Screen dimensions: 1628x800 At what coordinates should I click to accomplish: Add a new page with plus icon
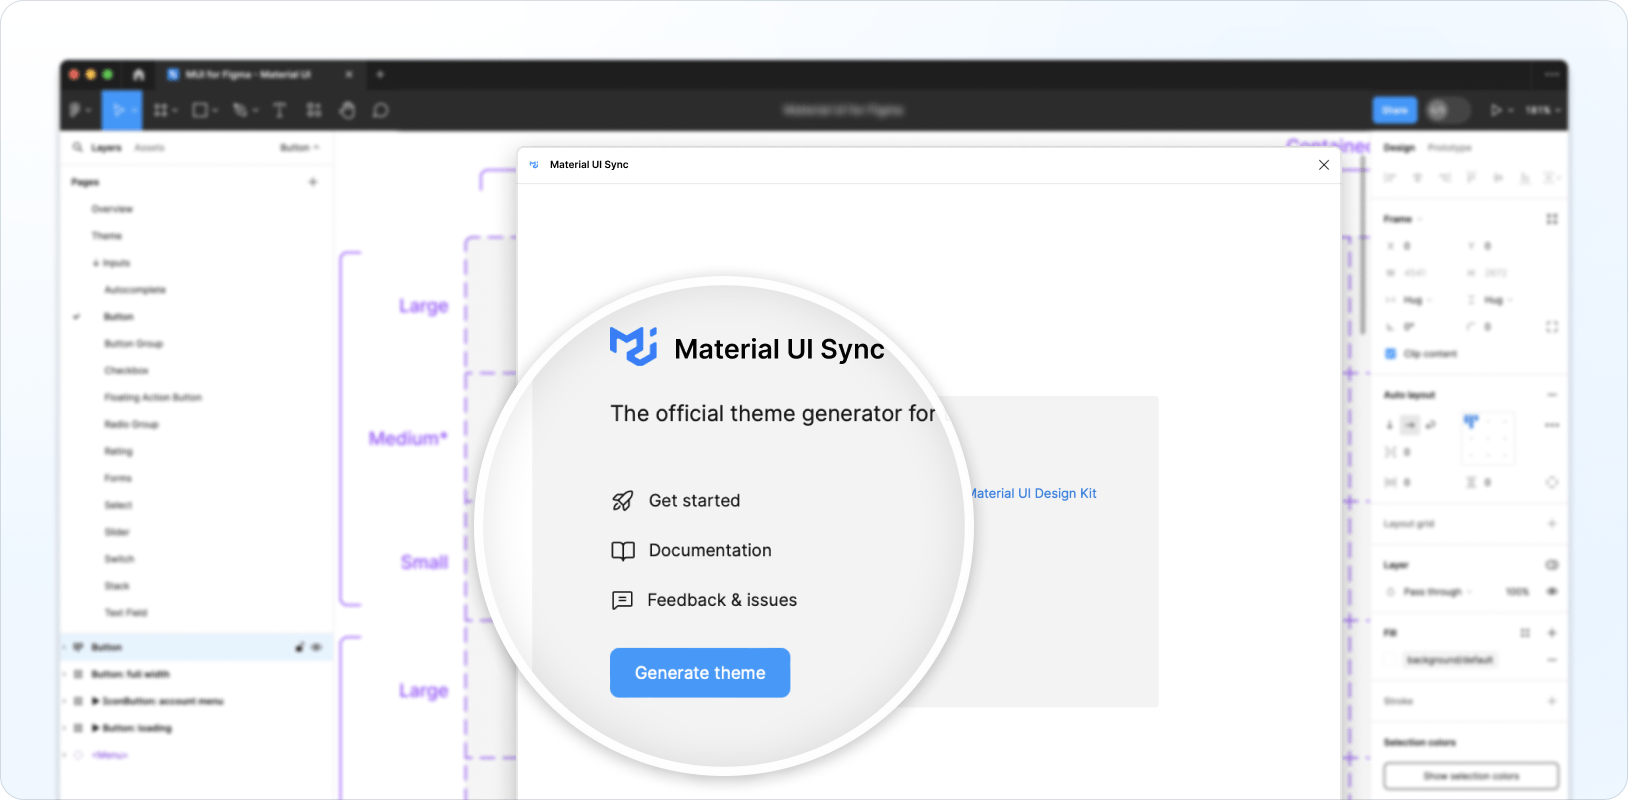click(x=313, y=182)
